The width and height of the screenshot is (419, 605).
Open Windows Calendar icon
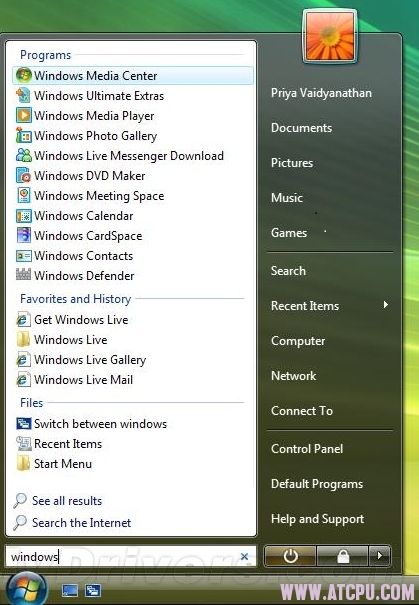24,216
